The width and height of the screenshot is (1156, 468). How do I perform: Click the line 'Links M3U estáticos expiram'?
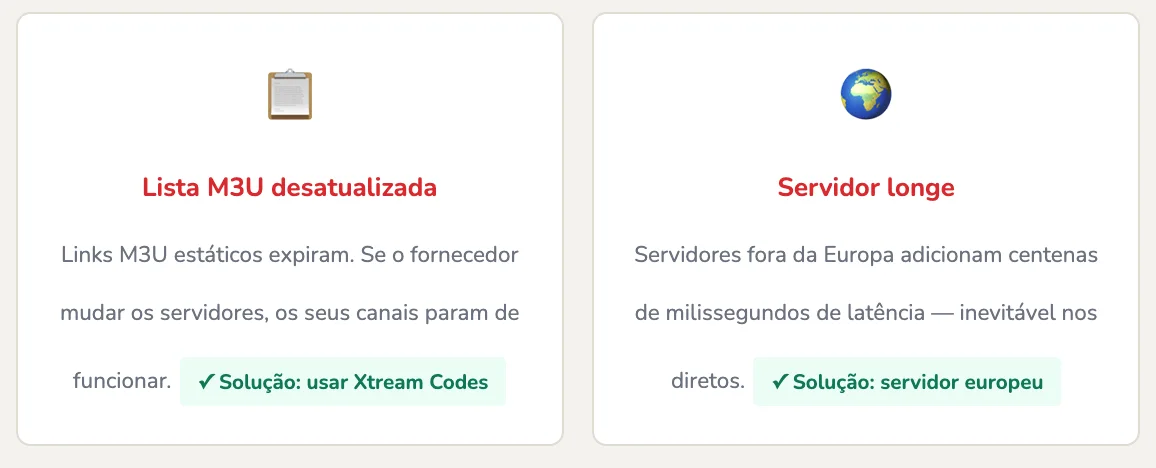point(198,254)
